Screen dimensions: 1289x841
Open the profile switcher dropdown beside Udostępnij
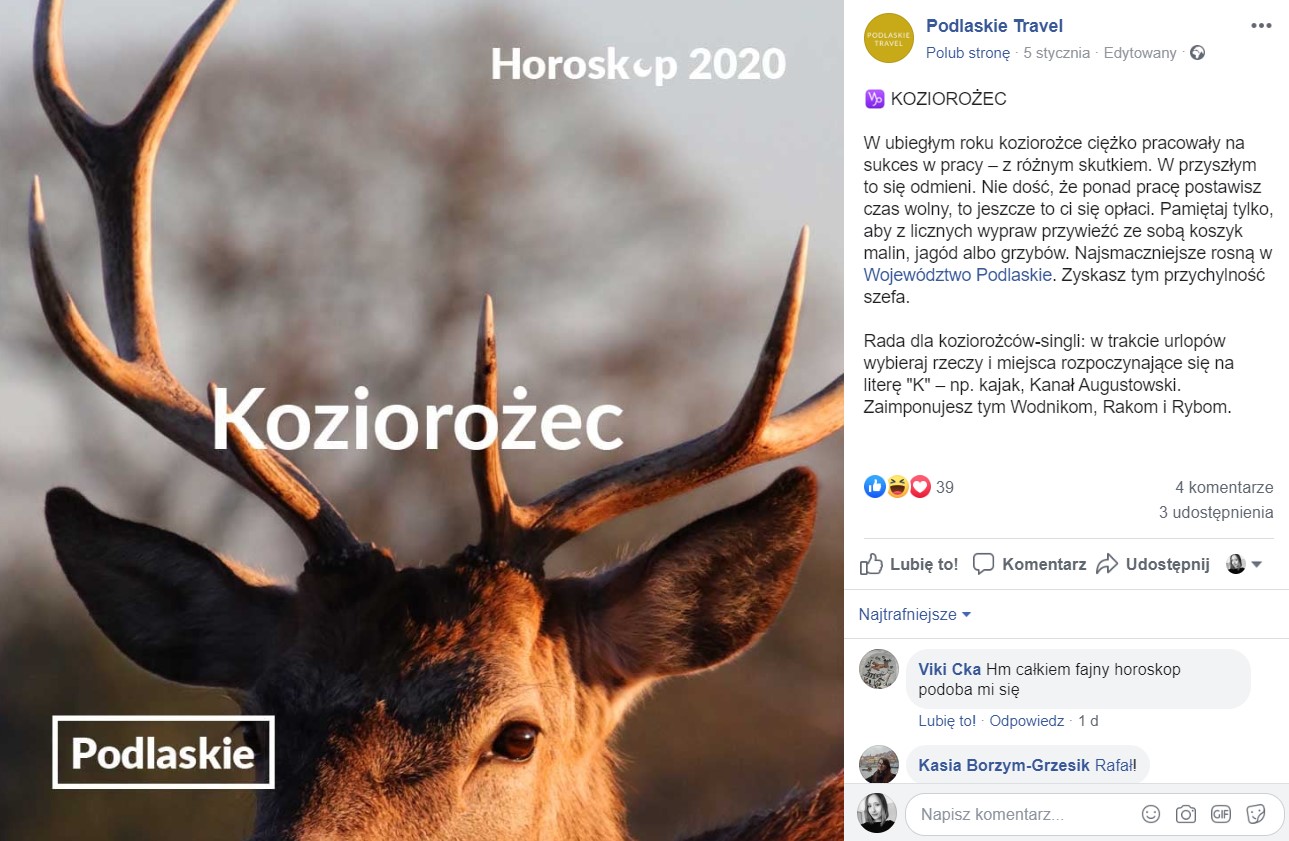tap(1244, 564)
